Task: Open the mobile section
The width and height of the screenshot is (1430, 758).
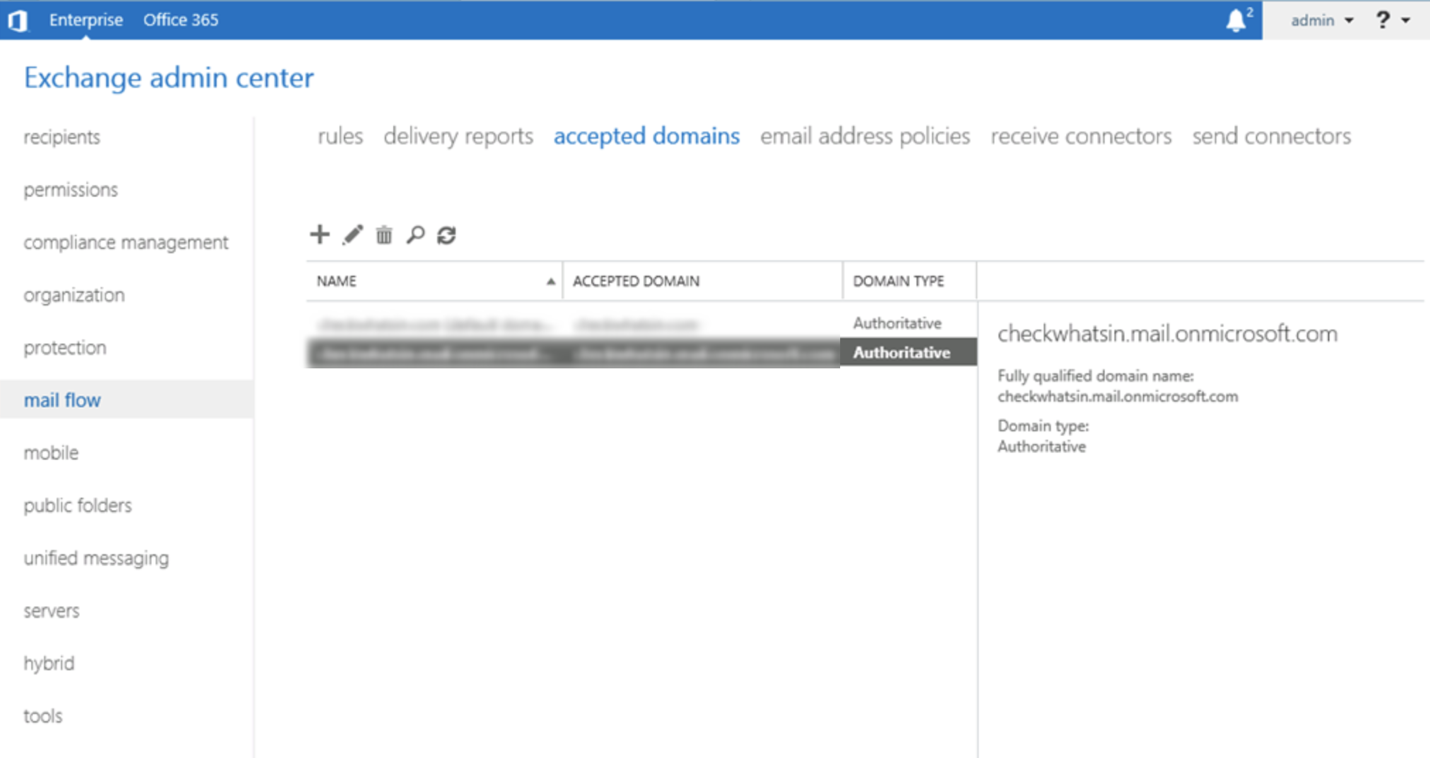Action: 51,453
